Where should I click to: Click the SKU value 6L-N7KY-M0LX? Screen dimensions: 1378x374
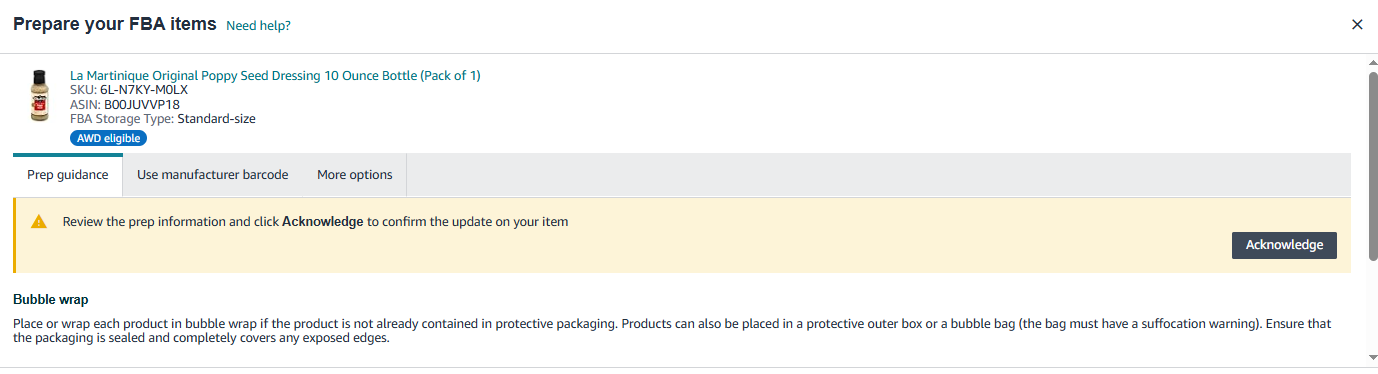(x=144, y=90)
